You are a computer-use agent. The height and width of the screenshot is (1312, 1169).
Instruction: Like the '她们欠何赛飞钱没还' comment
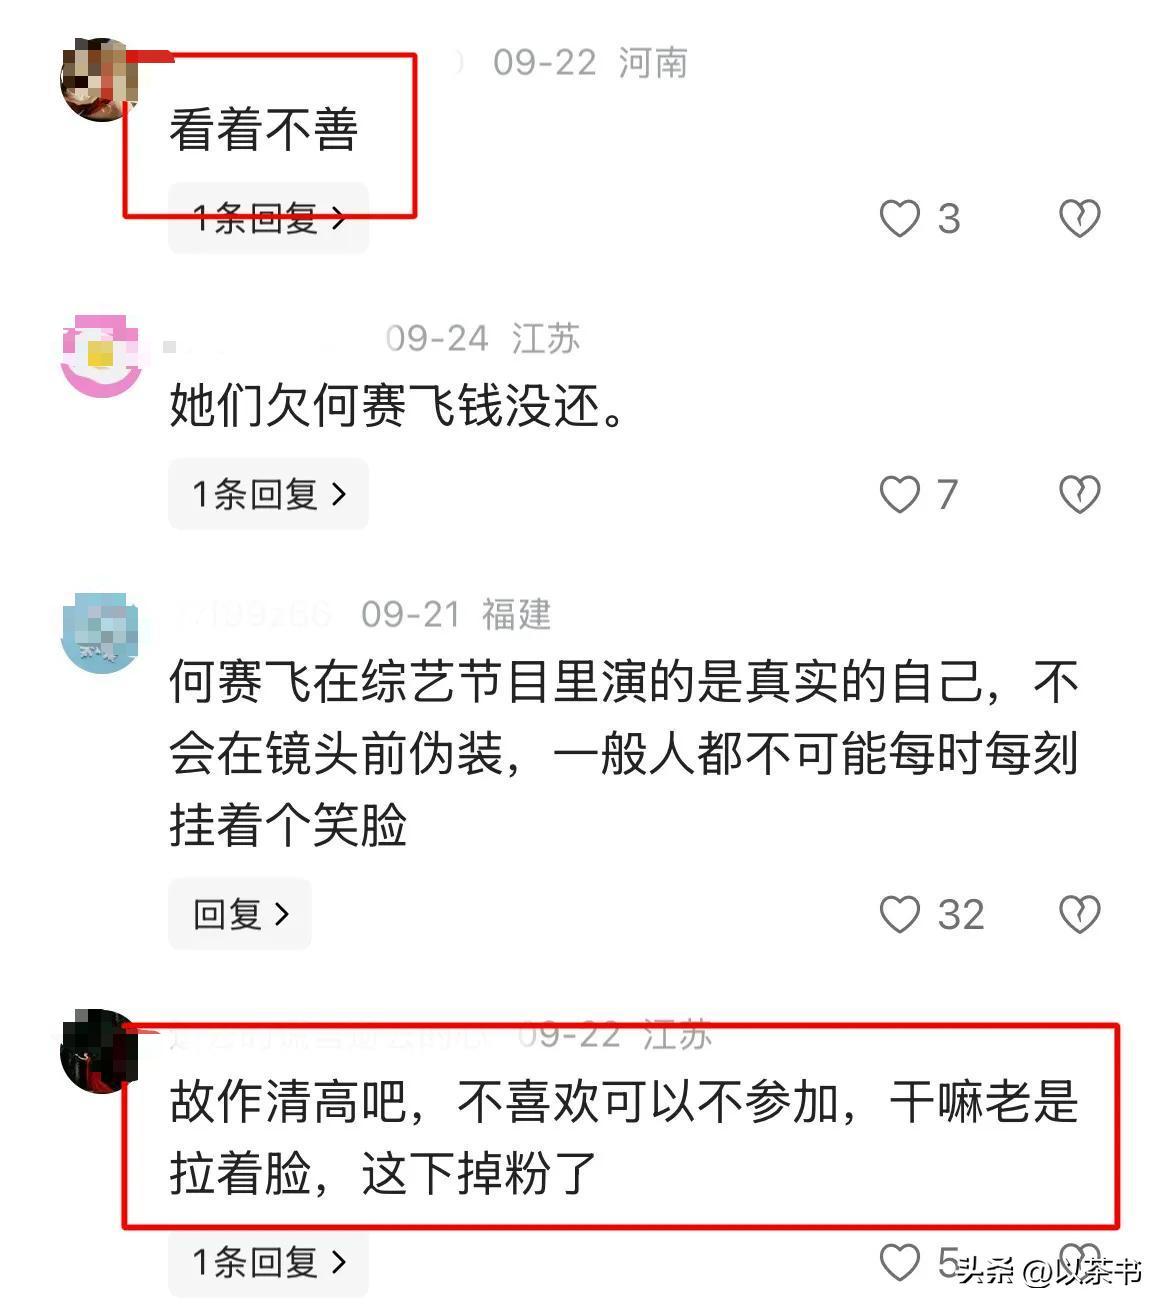(899, 494)
